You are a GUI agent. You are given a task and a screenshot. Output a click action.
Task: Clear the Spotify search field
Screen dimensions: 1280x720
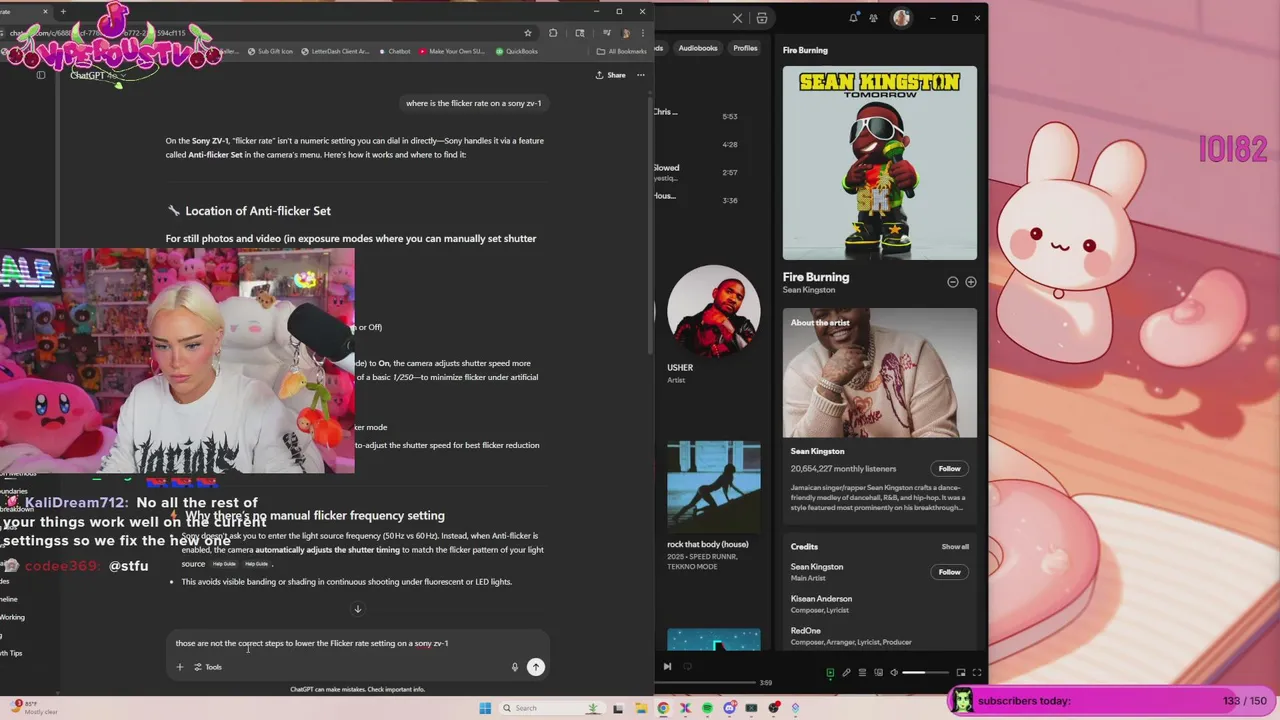(x=738, y=18)
